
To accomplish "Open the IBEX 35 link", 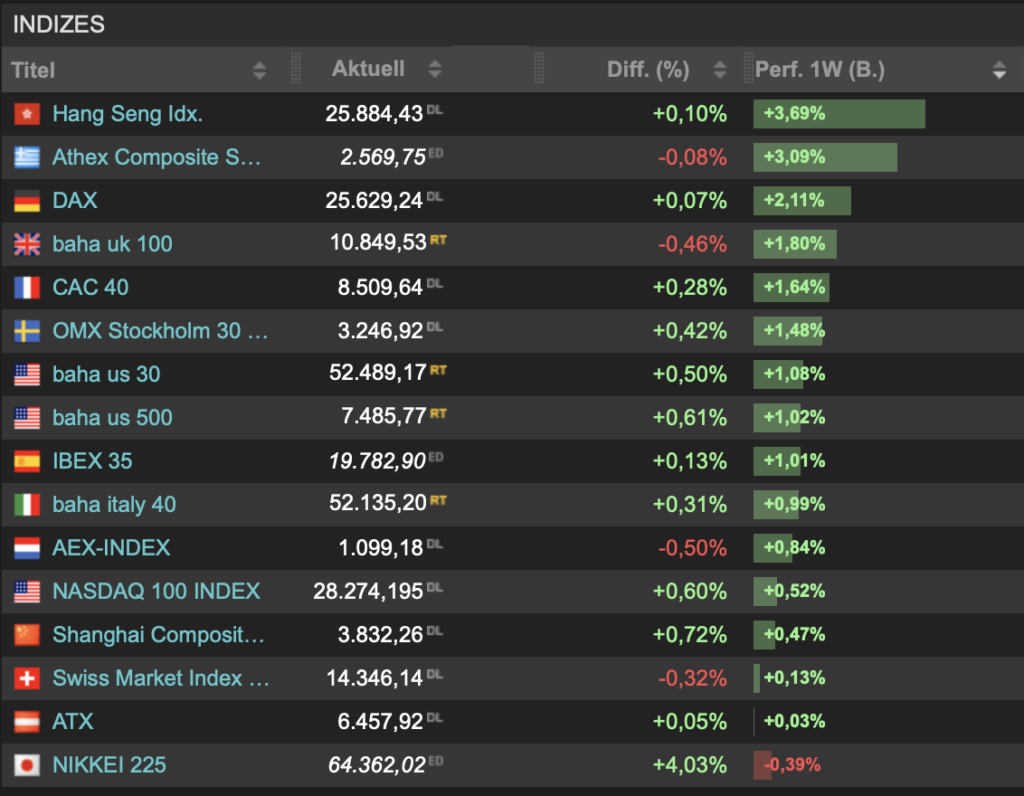I will coord(92,461).
